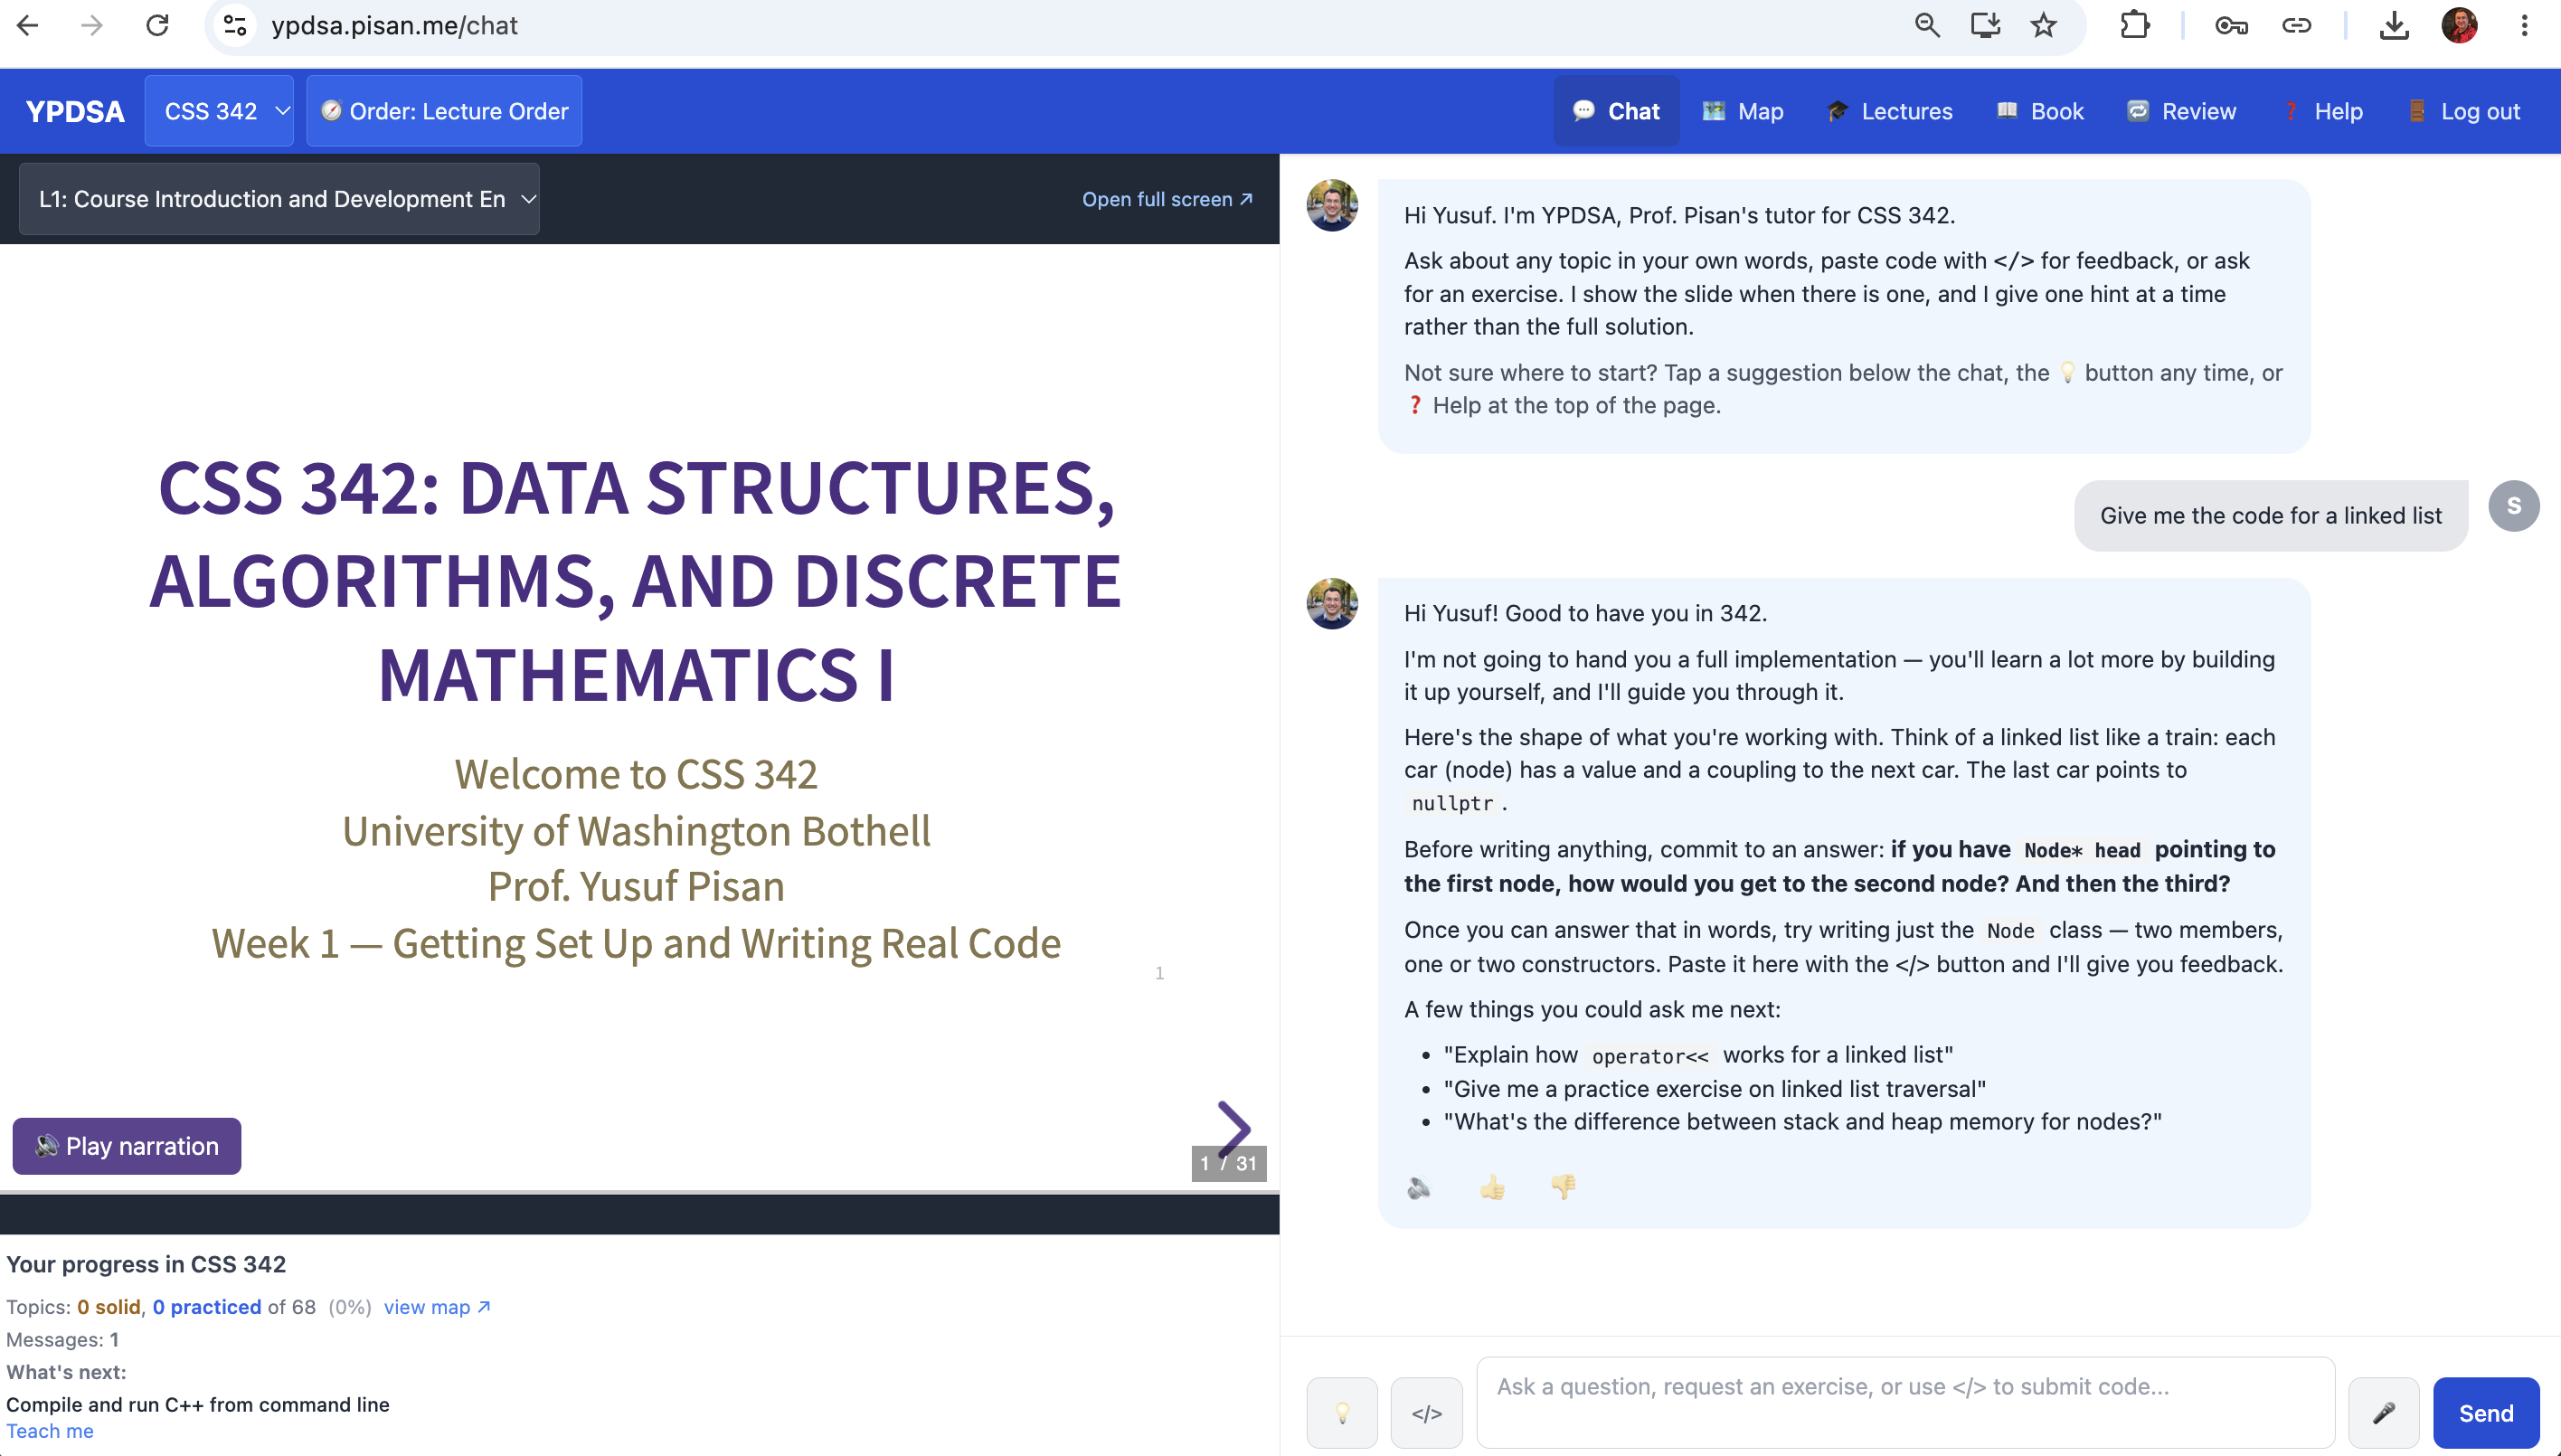
Task: Open the CSS 342 course dropdown
Action: pos(219,111)
